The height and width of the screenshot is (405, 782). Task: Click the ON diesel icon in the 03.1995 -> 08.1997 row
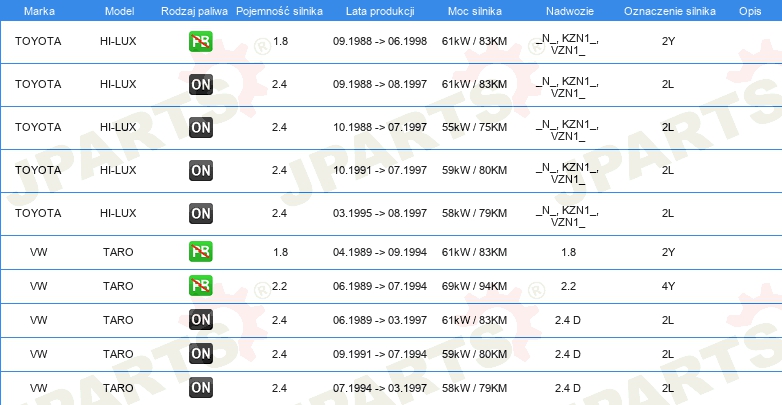(200, 213)
